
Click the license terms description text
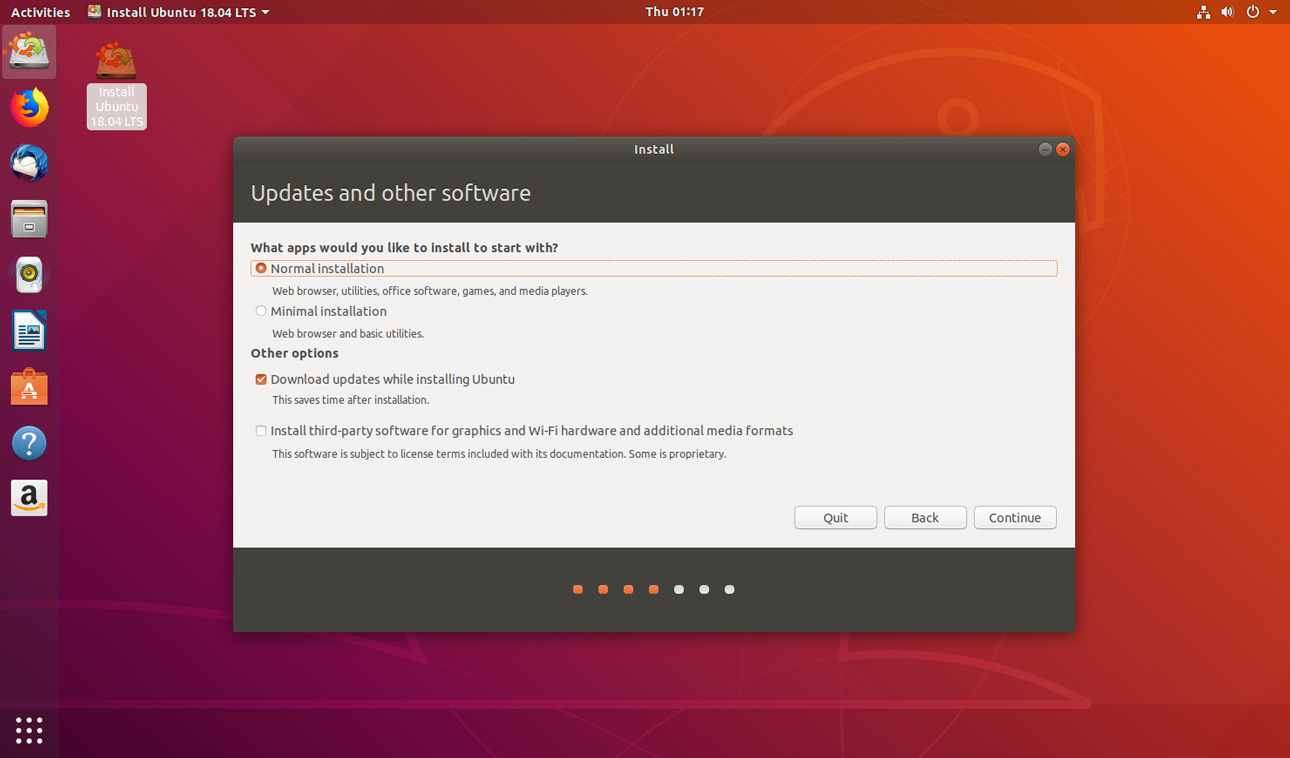coord(499,454)
